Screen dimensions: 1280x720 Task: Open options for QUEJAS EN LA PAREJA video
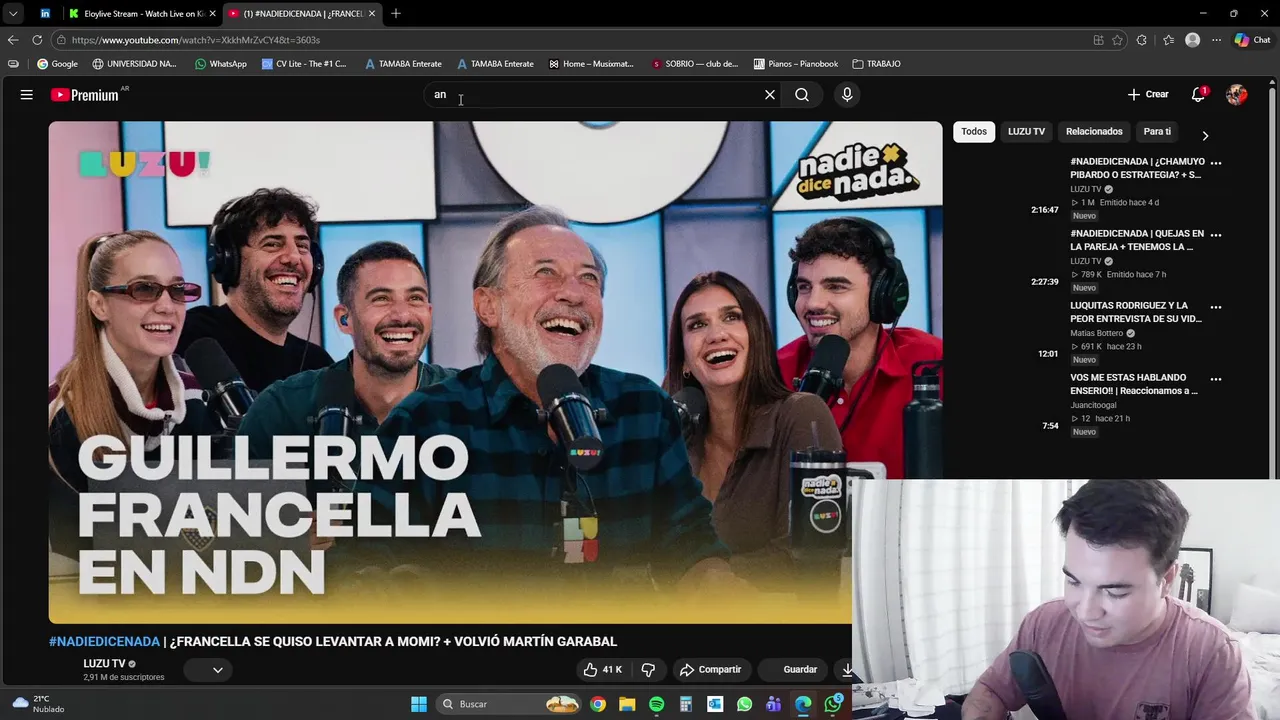pos(1216,235)
